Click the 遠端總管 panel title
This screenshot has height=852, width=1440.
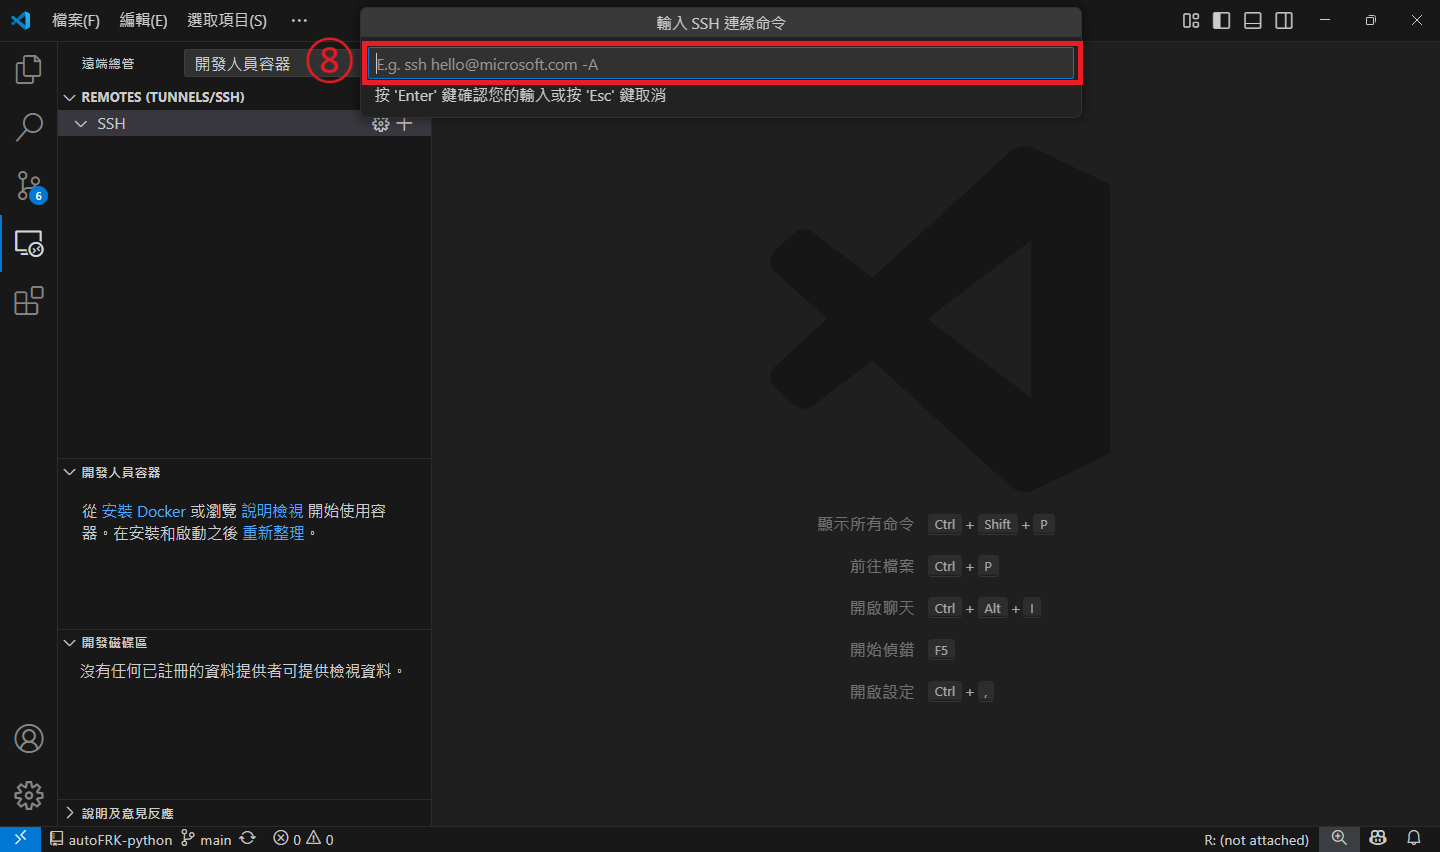(x=108, y=64)
